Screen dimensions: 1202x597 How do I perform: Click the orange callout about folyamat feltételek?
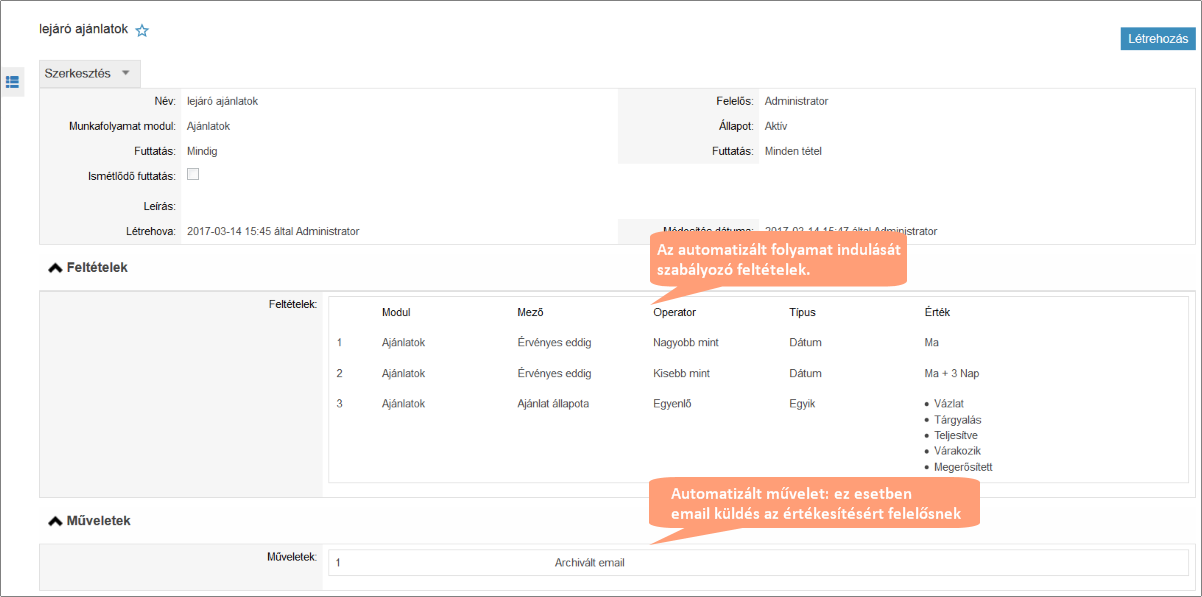(777, 261)
